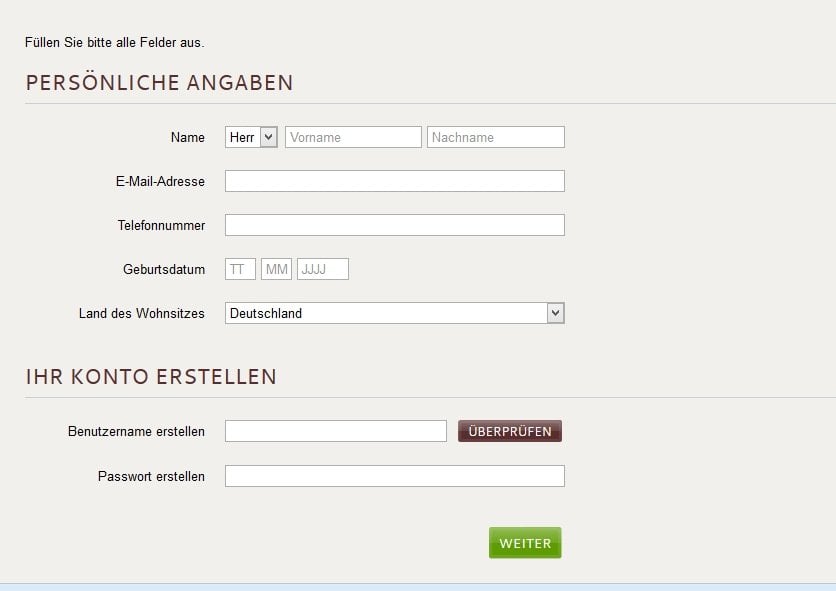Viewport: 836px width, 591px height.
Task: Click the JJJJ year field
Action: point(323,269)
